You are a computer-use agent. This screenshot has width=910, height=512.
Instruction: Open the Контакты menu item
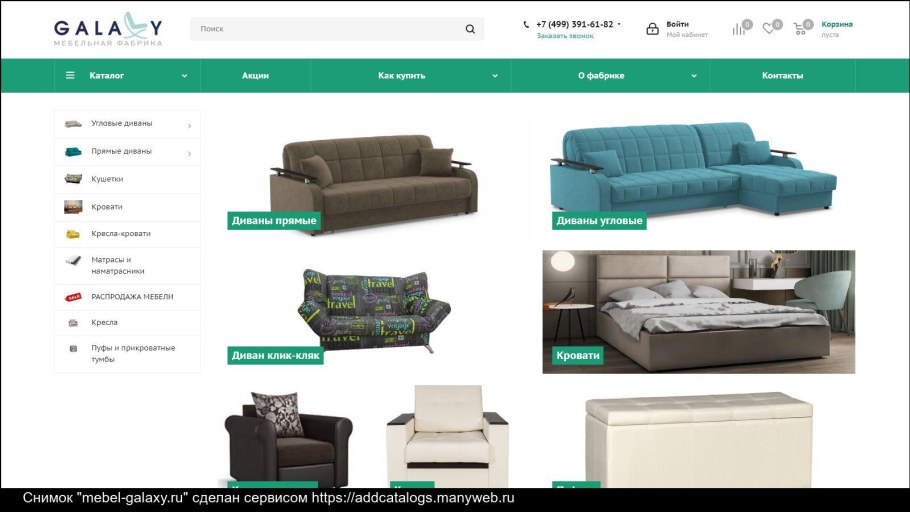[x=782, y=75]
